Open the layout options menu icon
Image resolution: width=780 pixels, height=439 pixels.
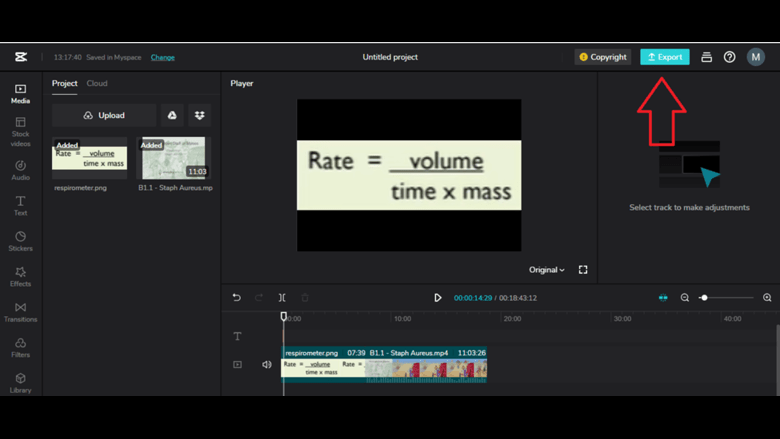706,57
